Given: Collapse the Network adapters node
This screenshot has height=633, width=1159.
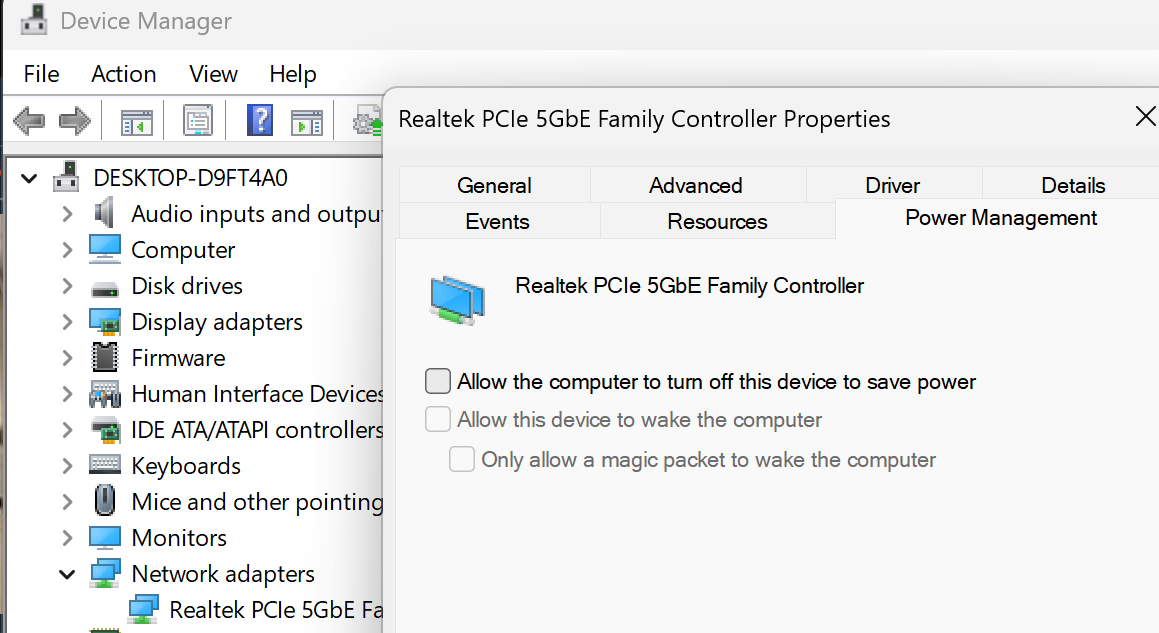Looking at the screenshot, I should [67, 574].
